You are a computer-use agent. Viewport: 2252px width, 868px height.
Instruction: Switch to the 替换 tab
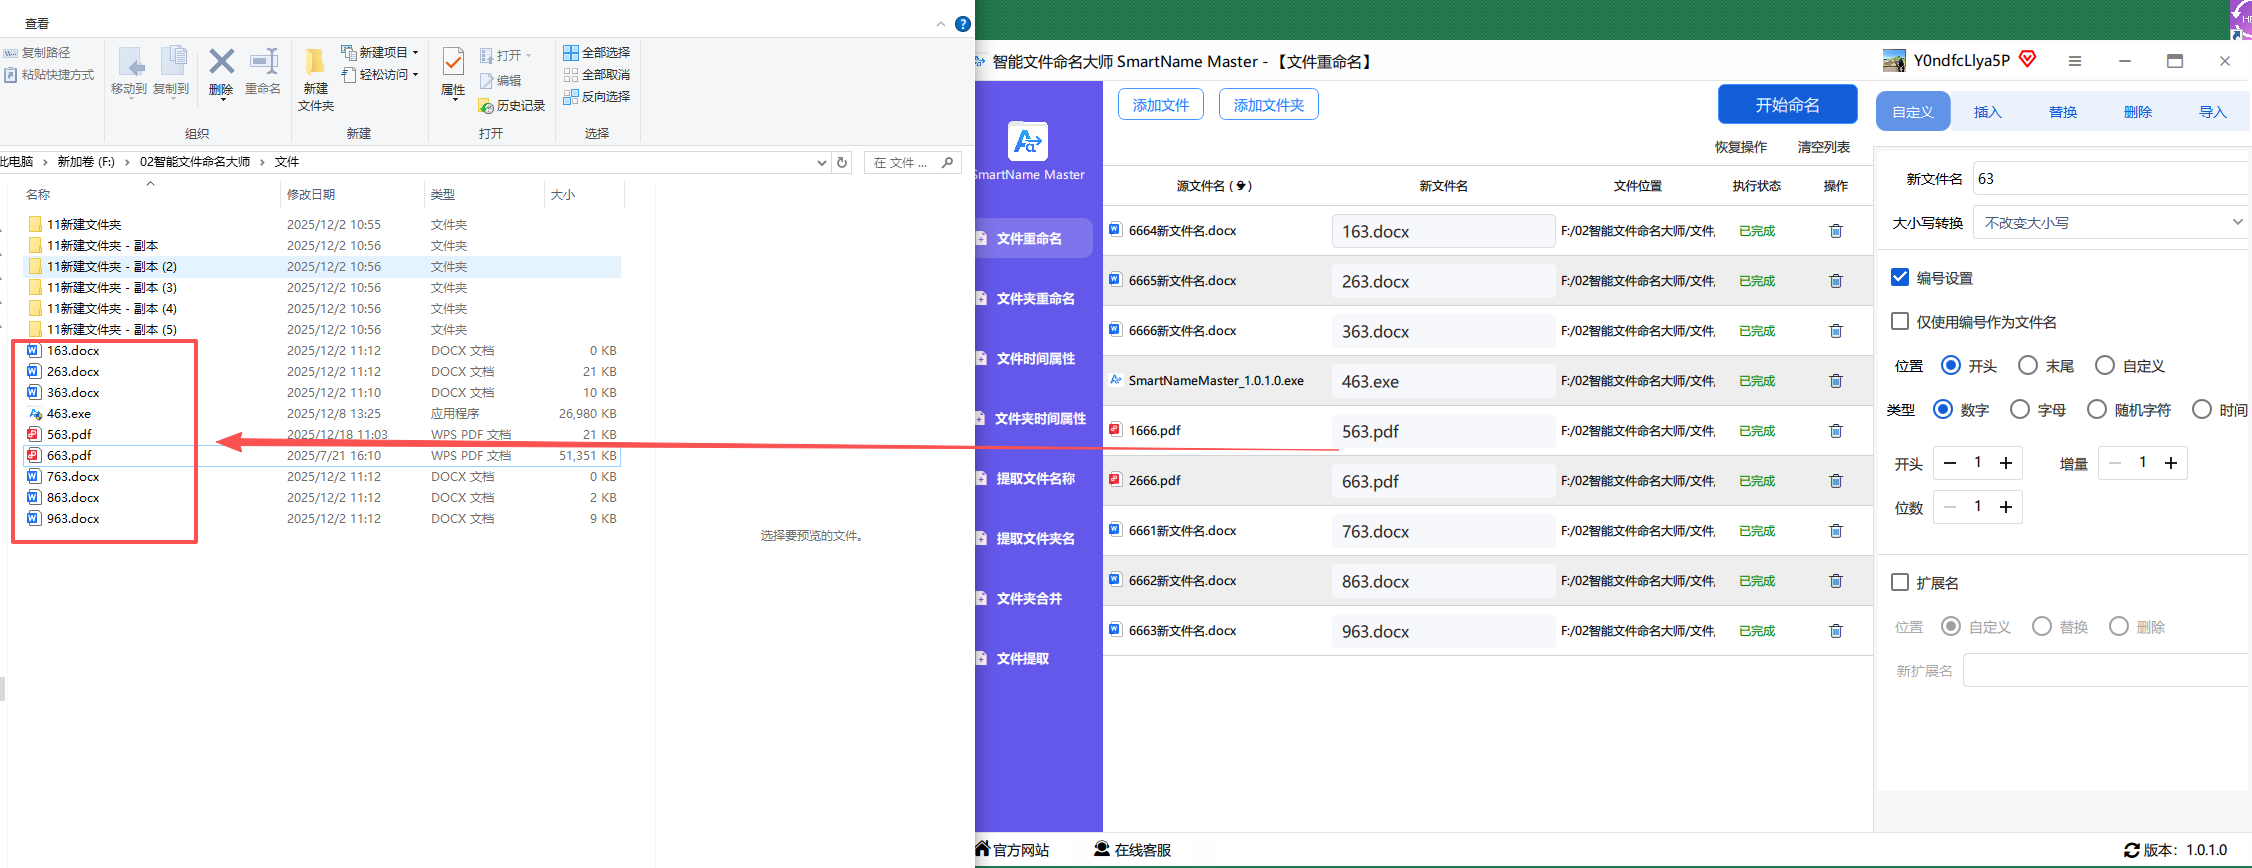[x=2063, y=111]
